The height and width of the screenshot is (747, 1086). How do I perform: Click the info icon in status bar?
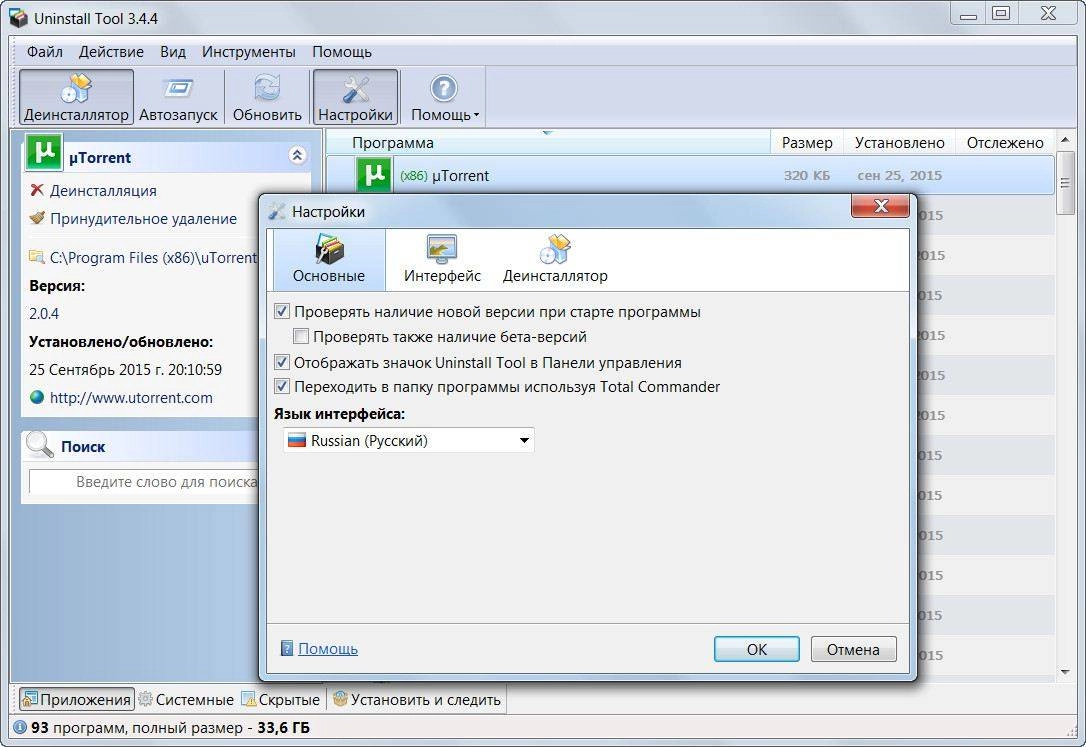19,728
